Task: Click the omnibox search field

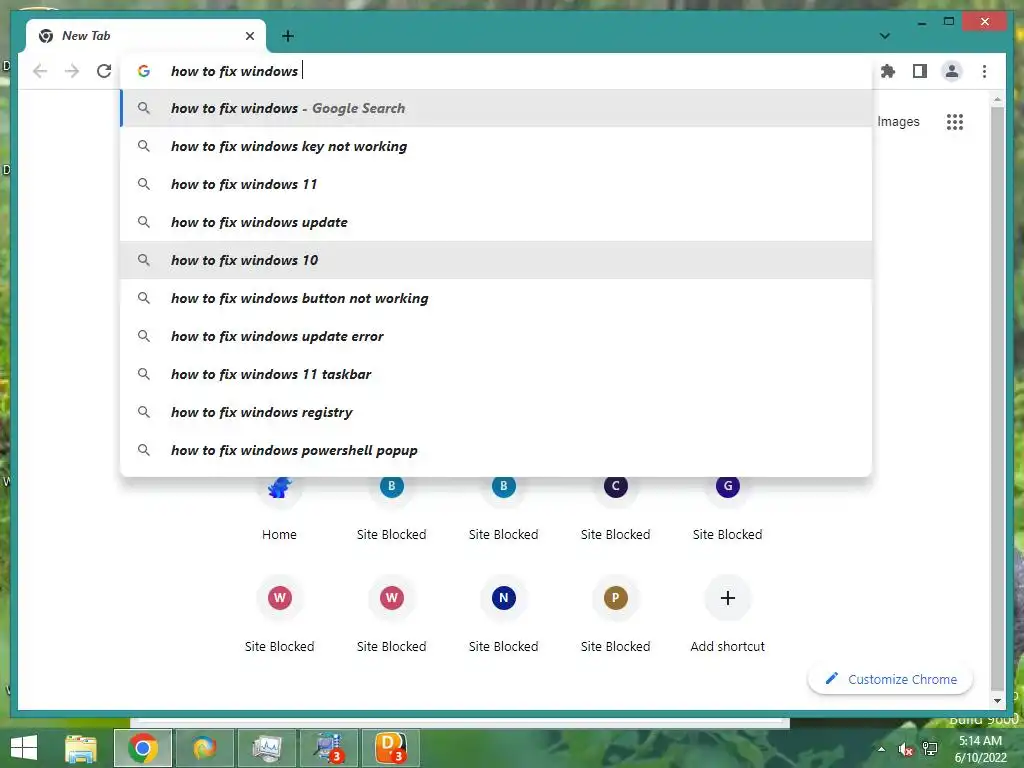Action: [x=496, y=71]
